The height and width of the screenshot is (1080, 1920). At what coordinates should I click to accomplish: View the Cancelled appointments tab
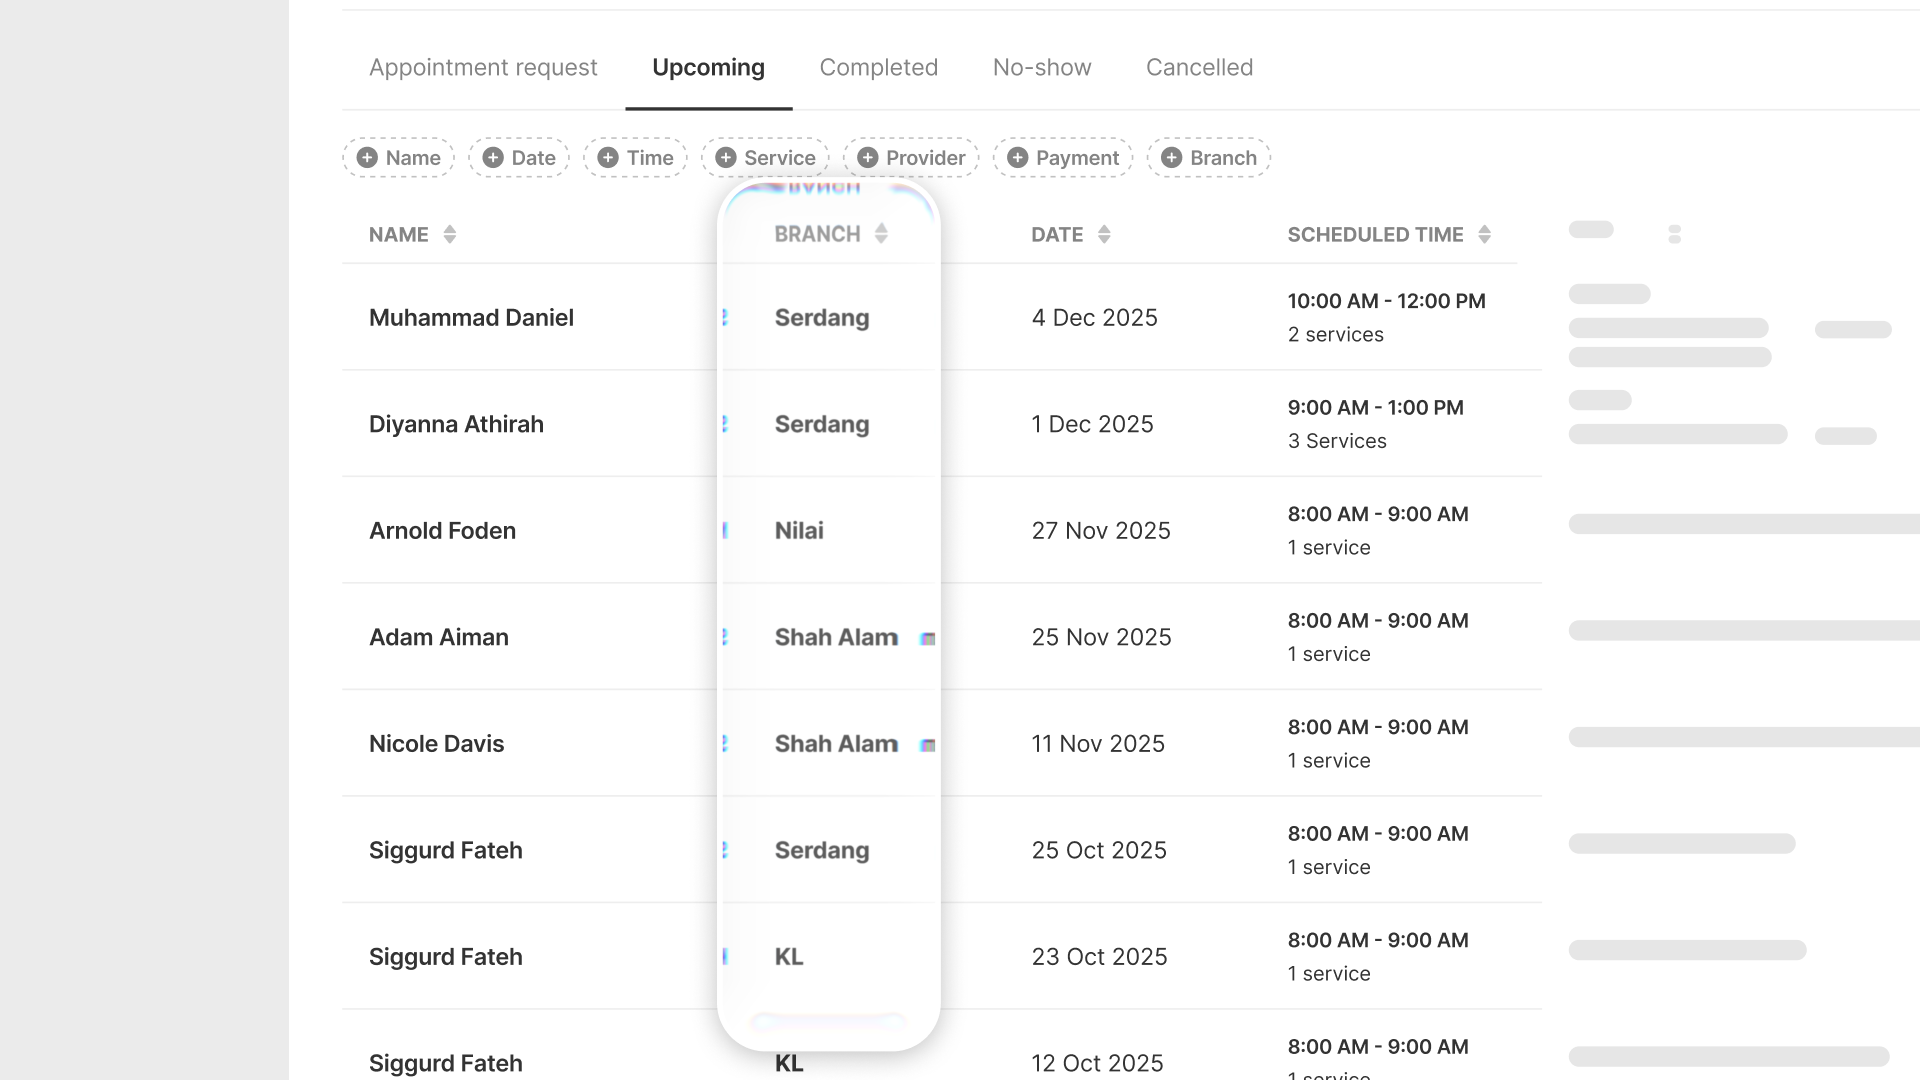(1199, 67)
